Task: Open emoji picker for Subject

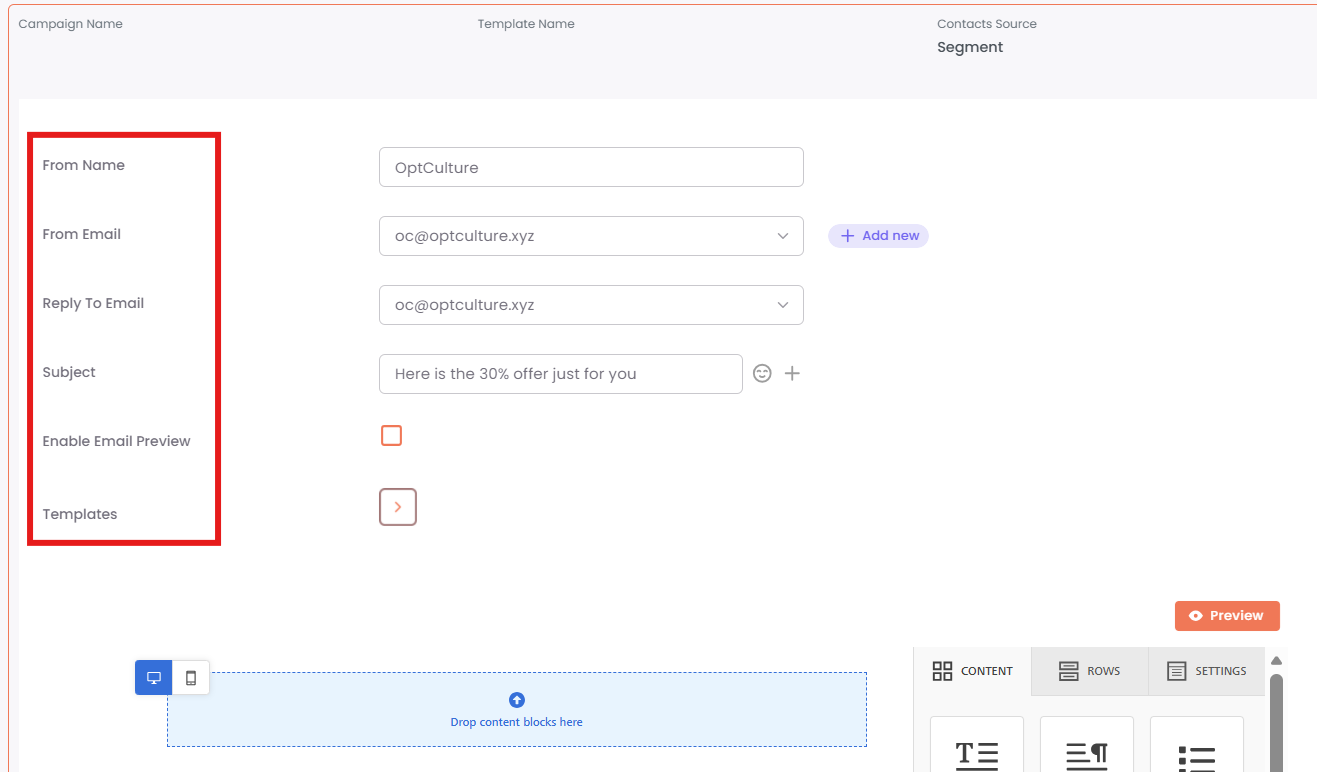Action: [762, 373]
